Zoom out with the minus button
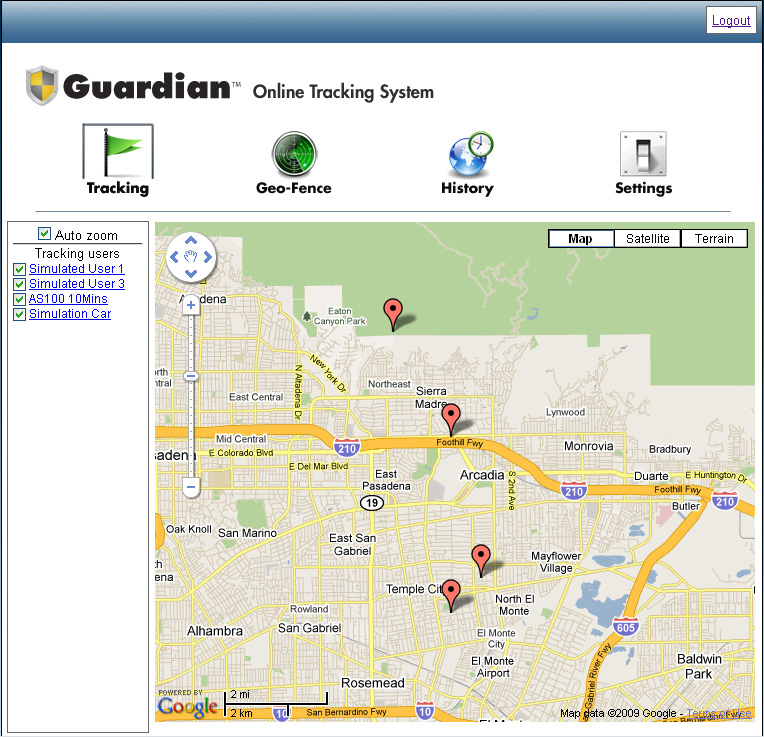 (x=191, y=487)
